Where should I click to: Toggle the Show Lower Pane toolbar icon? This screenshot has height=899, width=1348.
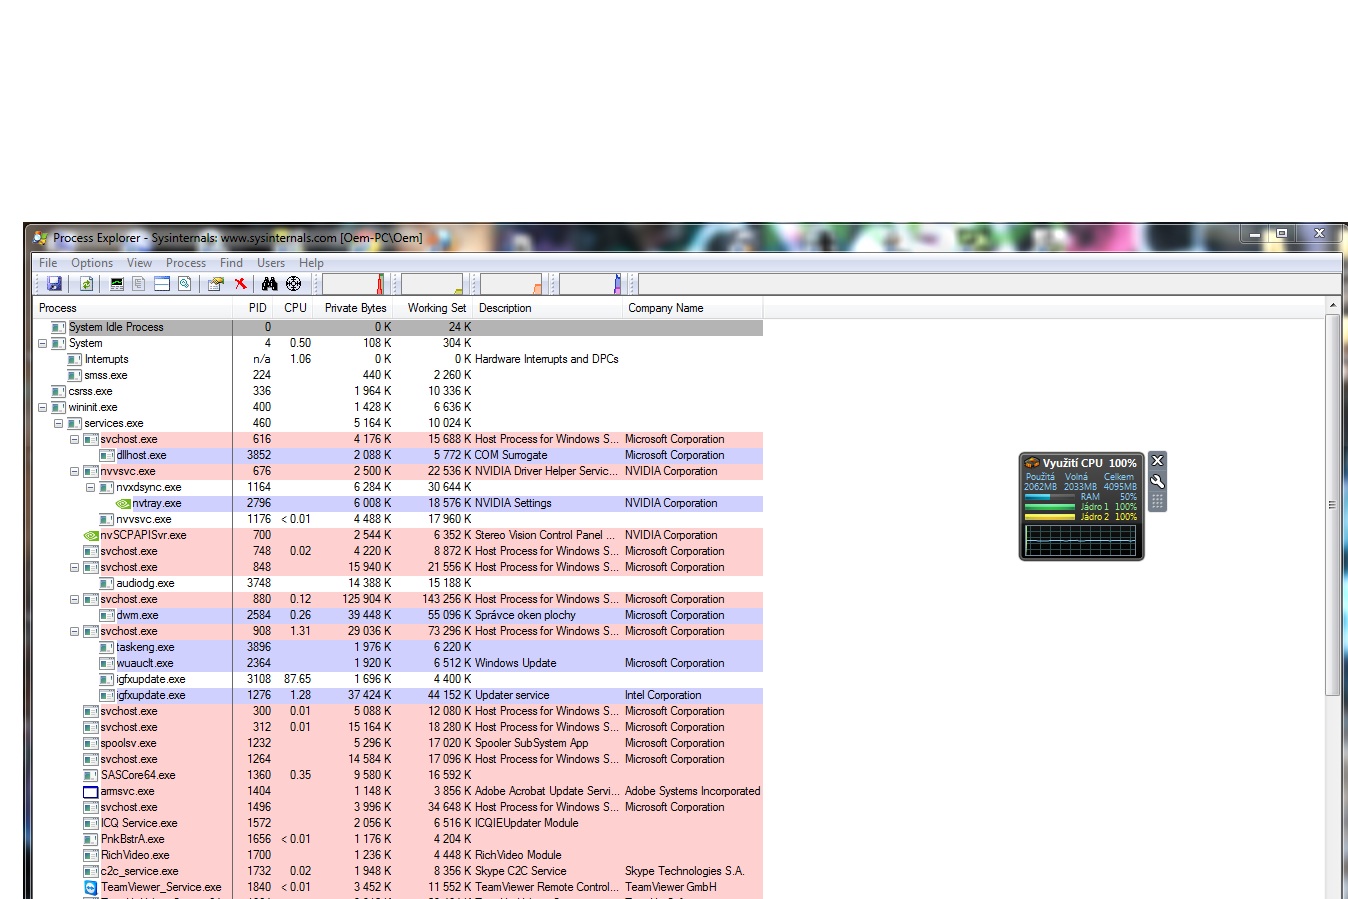(162, 284)
